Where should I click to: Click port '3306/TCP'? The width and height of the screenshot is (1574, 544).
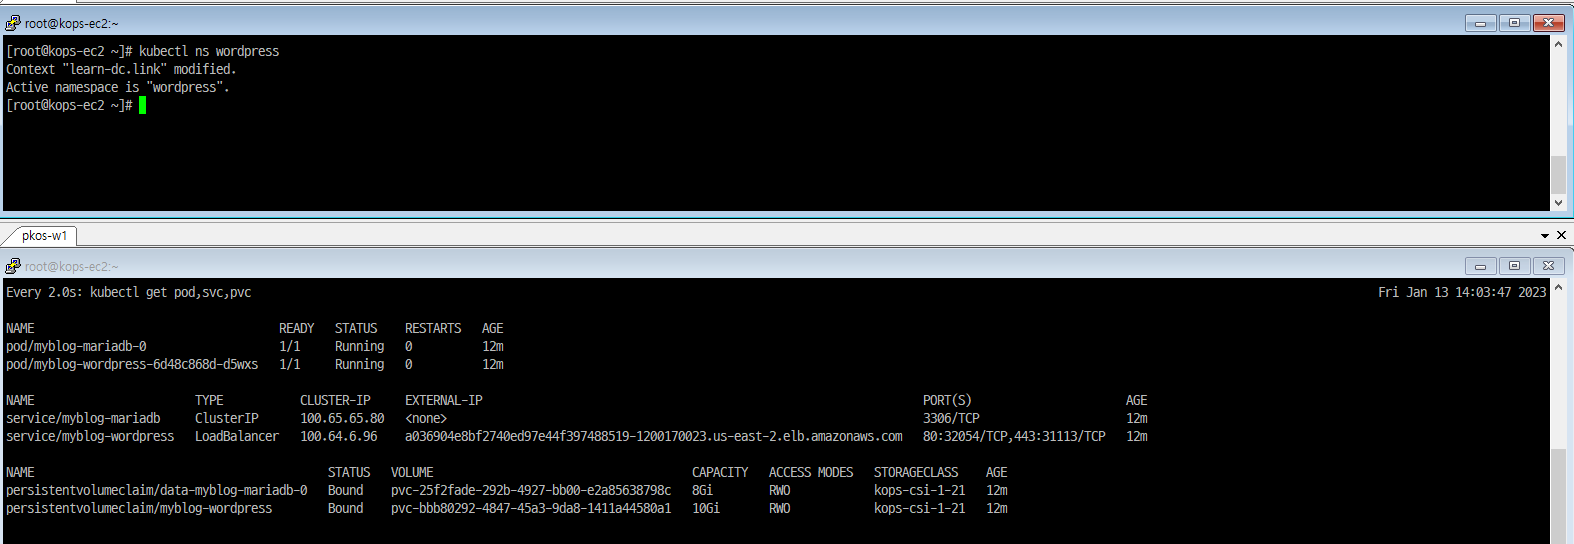(x=951, y=418)
